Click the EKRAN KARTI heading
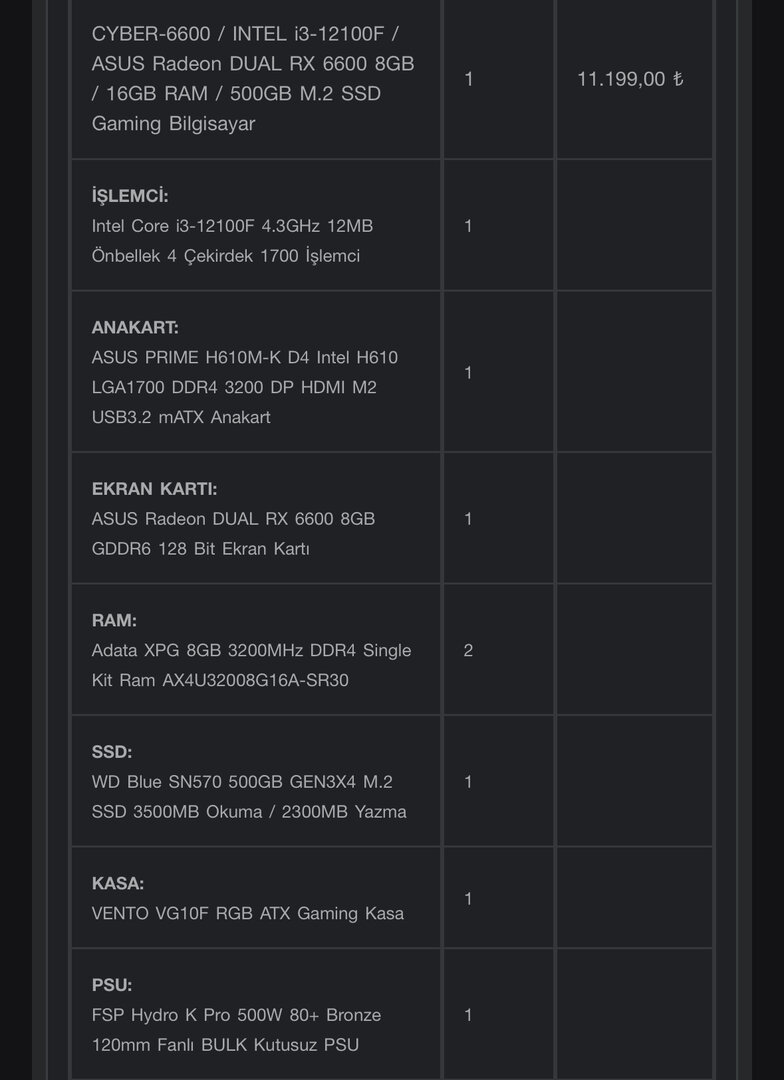 pos(154,489)
